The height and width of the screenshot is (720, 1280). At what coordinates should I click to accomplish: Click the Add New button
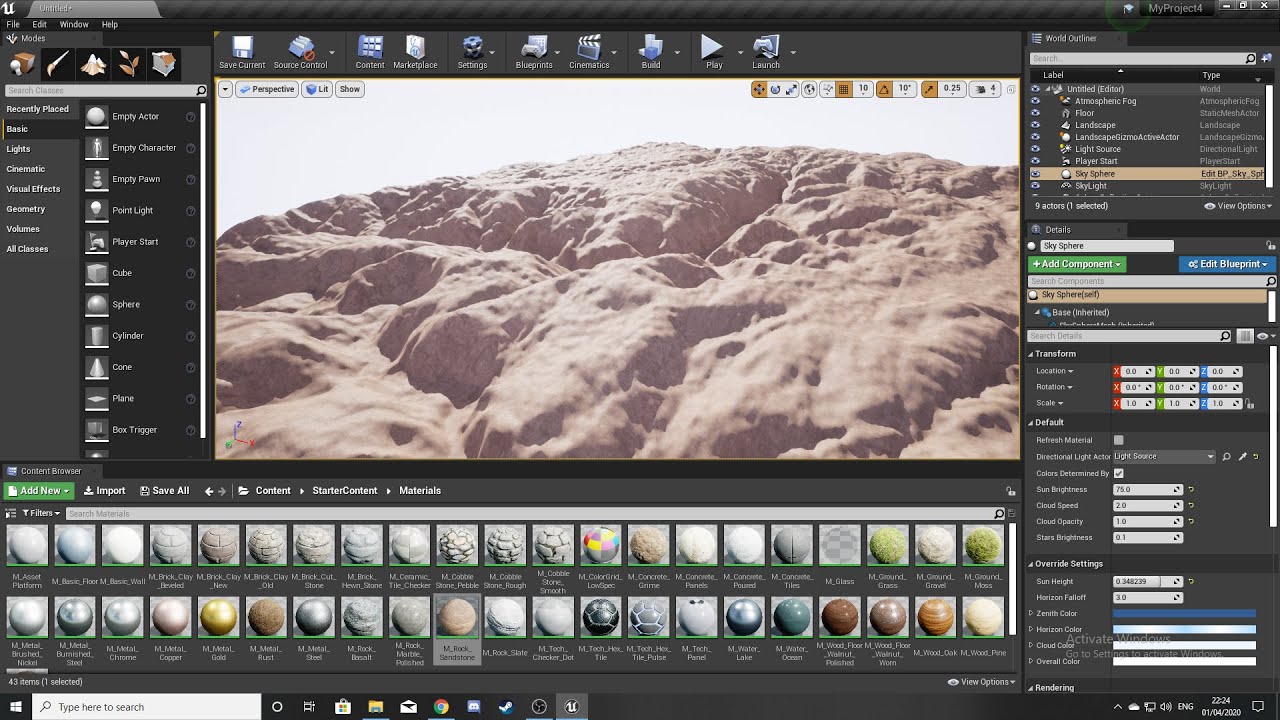coord(39,491)
